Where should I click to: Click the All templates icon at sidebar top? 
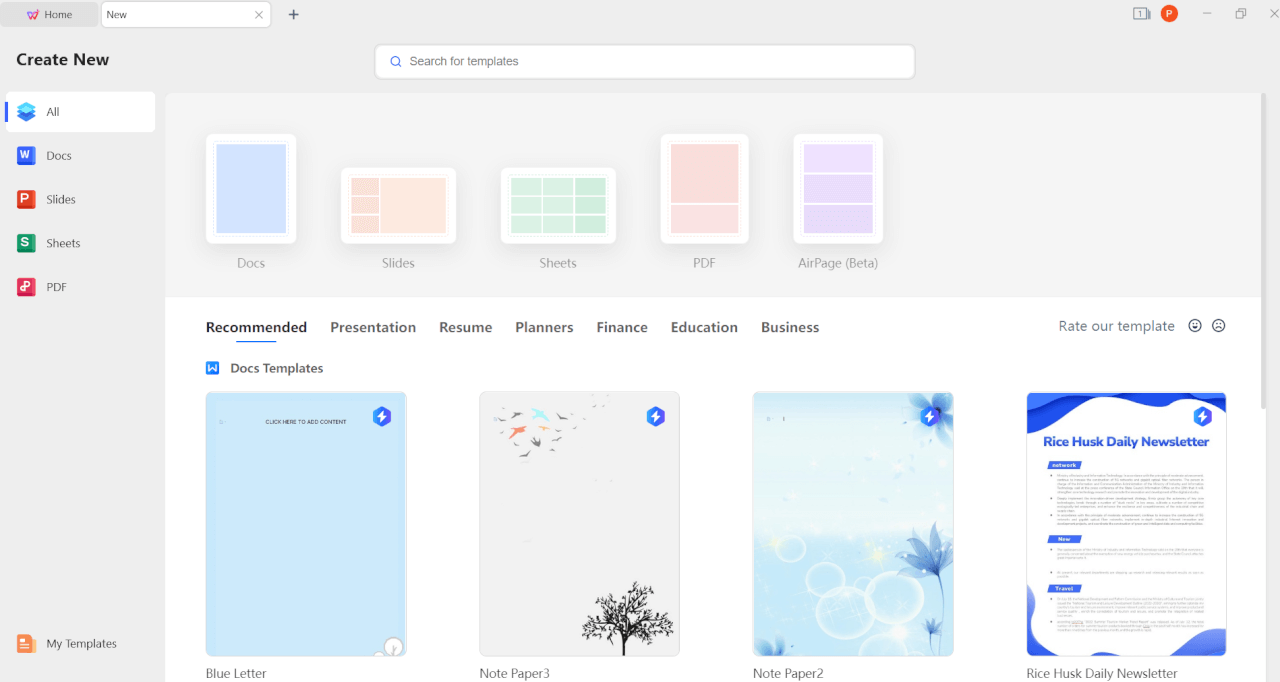point(27,111)
